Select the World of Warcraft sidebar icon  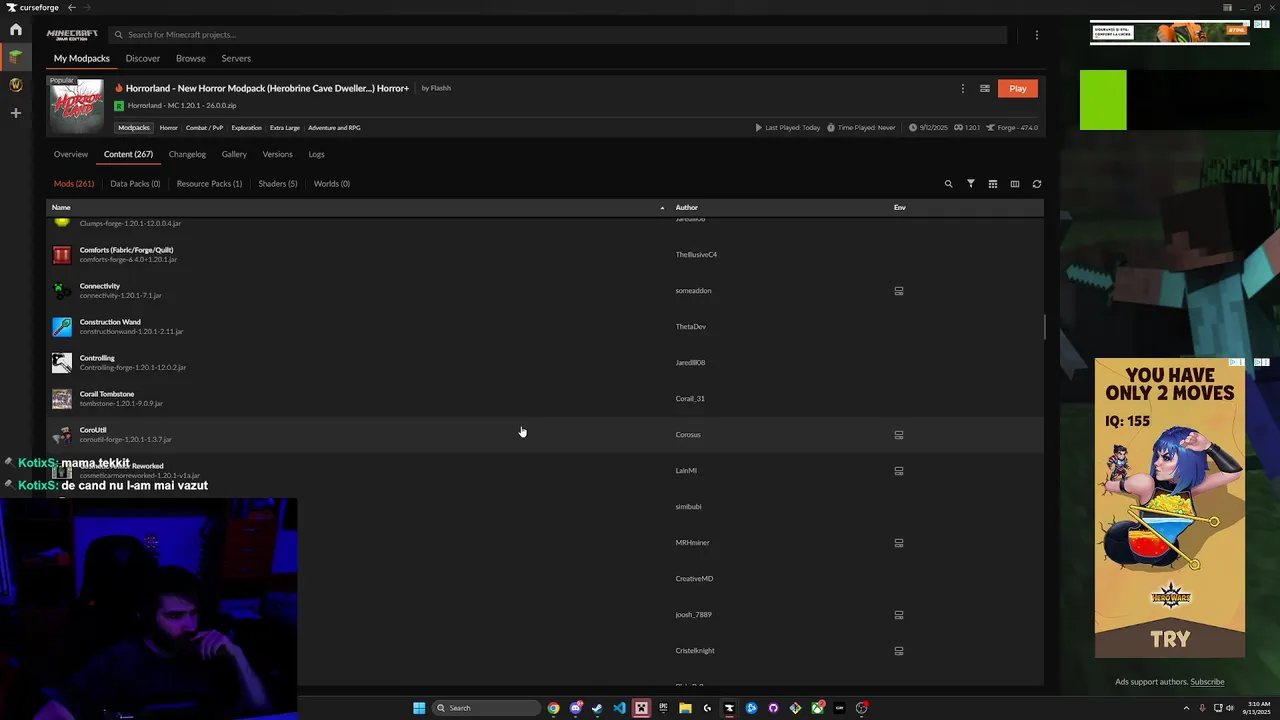click(16, 85)
